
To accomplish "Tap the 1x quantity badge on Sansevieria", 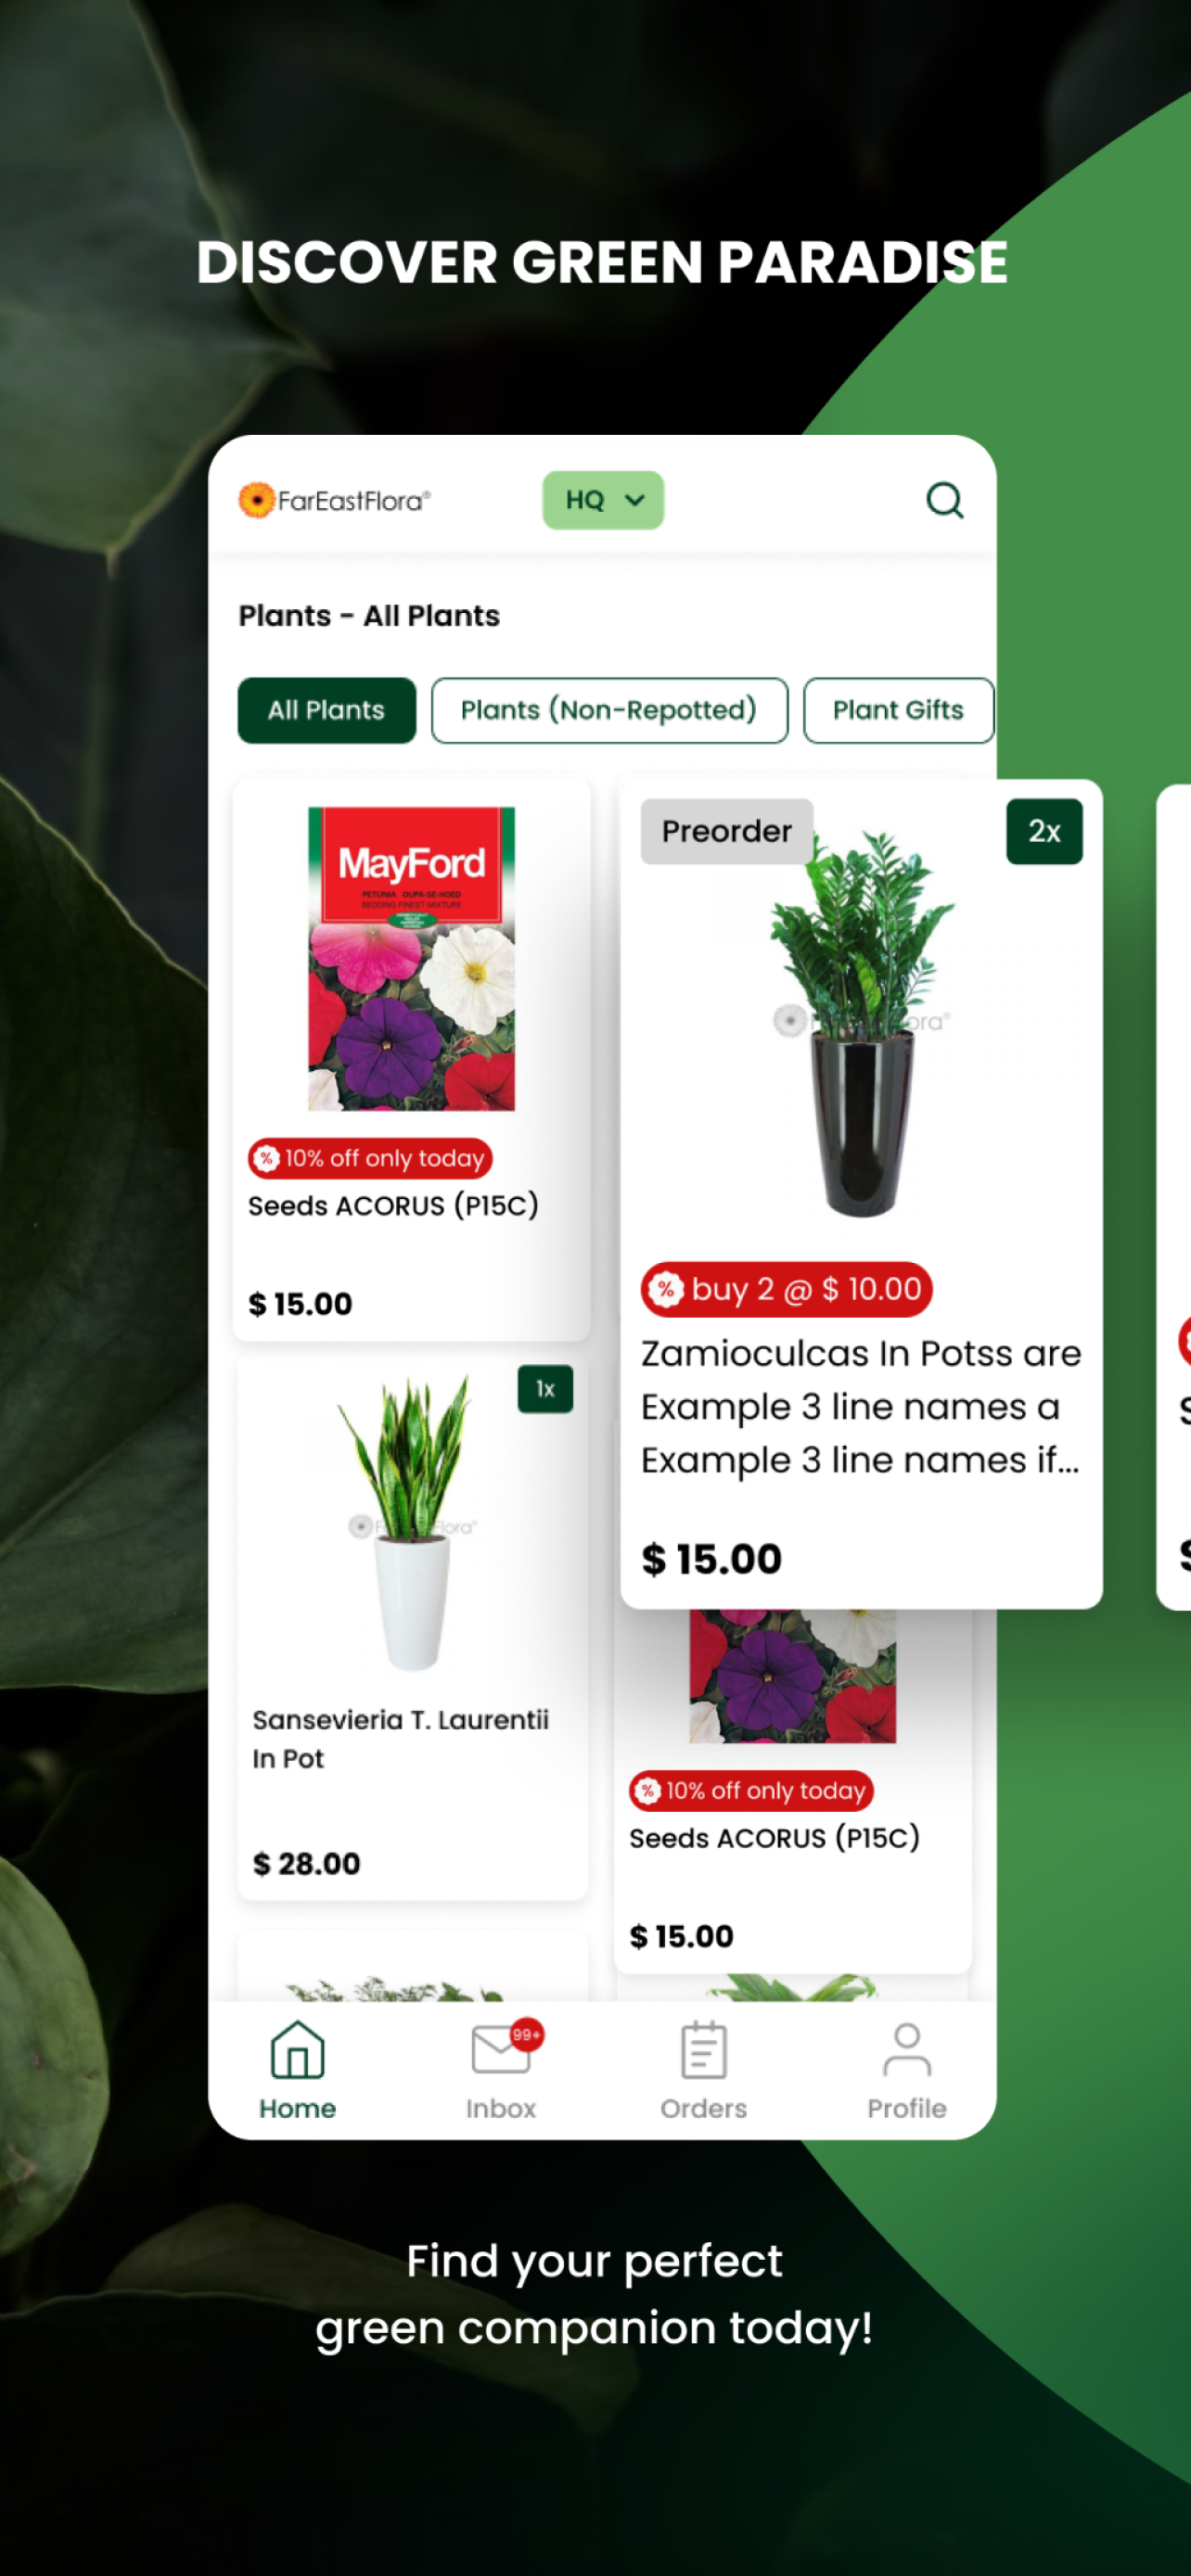I will [x=545, y=1389].
